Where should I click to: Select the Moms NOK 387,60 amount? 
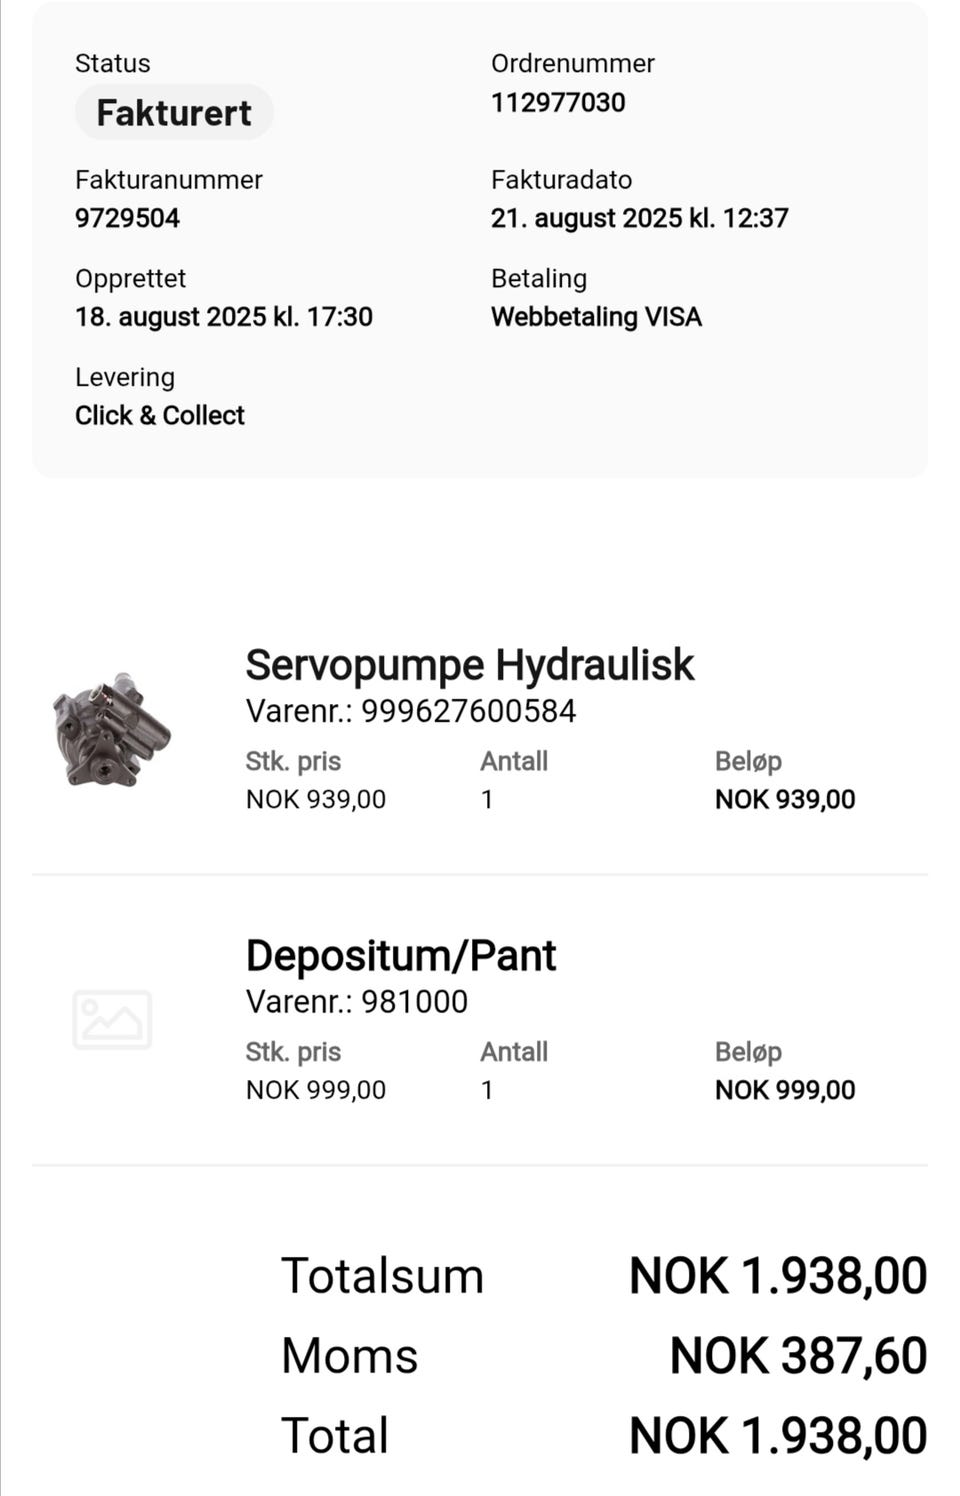tap(798, 1356)
